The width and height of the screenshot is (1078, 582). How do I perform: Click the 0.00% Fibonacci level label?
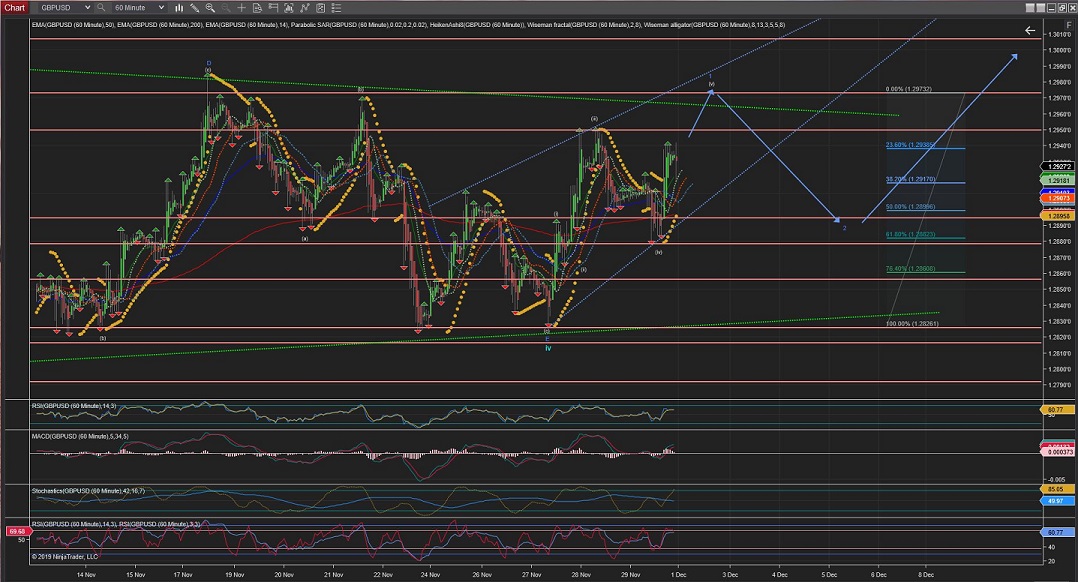tap(908, 89)
